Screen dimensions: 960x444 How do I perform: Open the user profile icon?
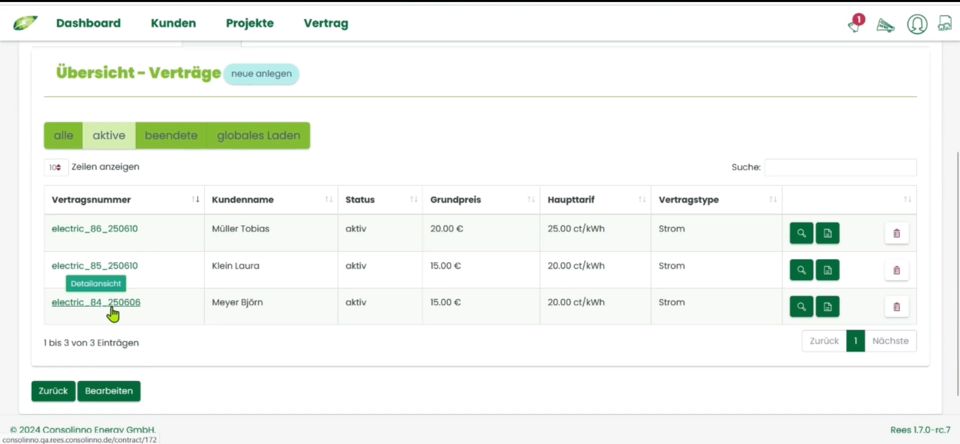[x=917, y=24]
